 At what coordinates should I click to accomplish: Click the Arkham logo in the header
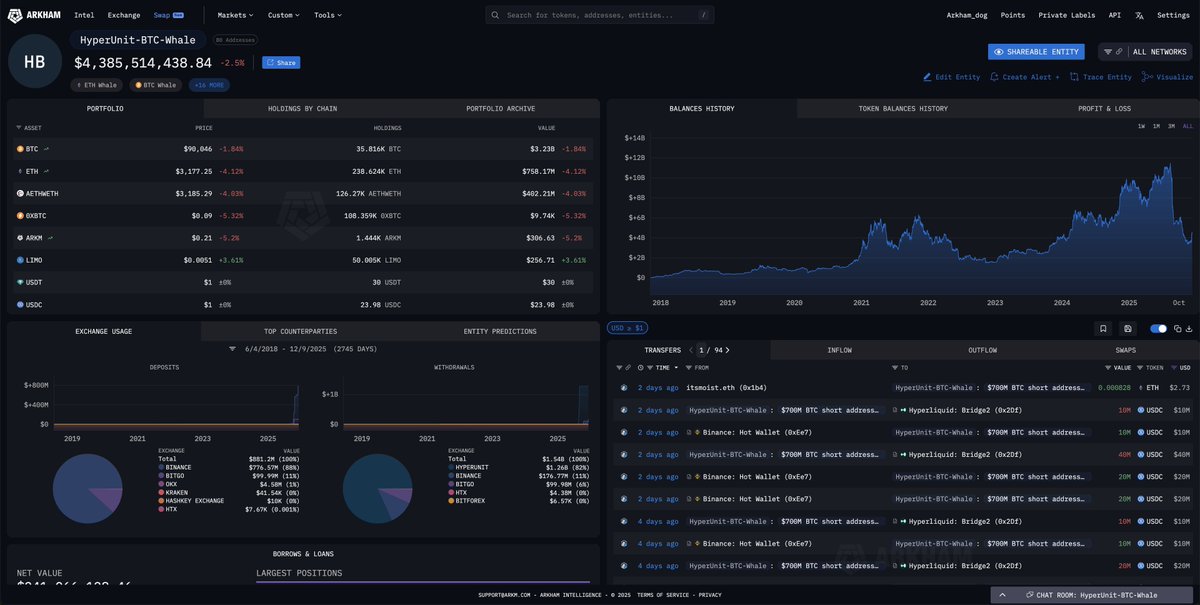[x=34, y=15]
